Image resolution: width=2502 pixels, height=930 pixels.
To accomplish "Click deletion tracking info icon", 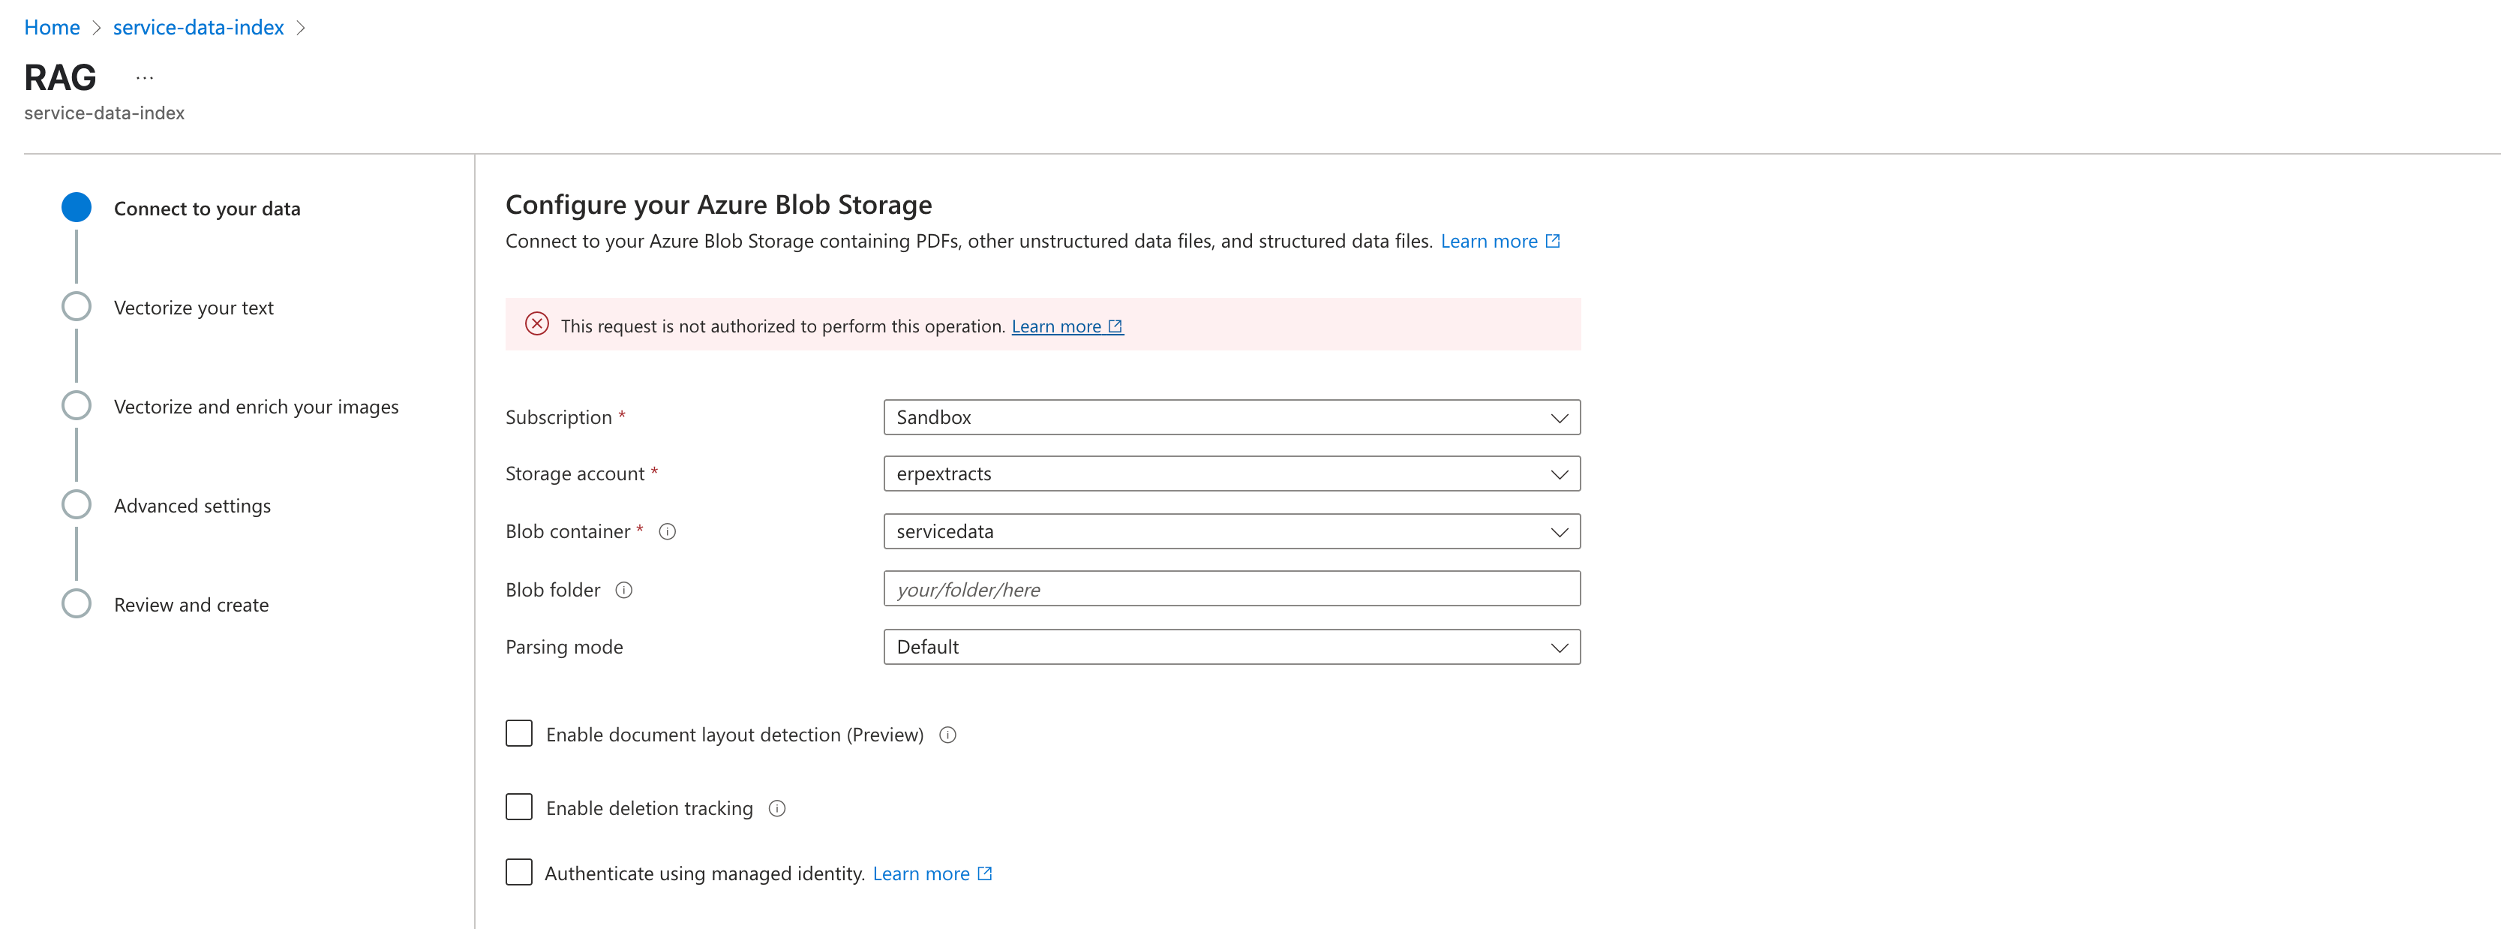I will (778, 808).
